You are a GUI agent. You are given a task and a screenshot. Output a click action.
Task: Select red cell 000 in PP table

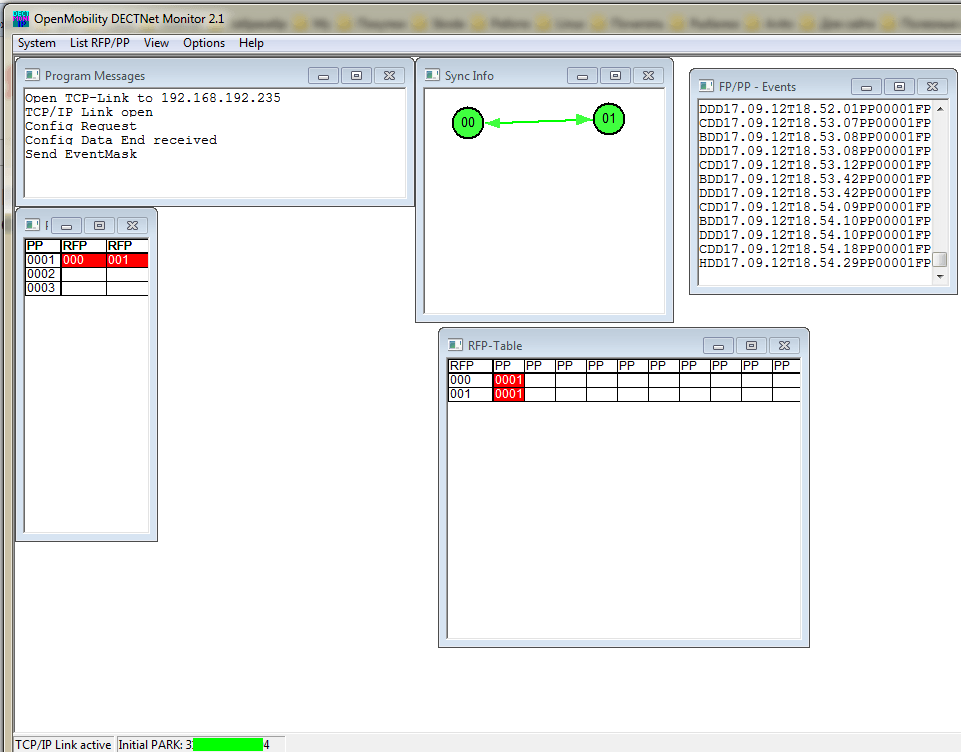84,260
